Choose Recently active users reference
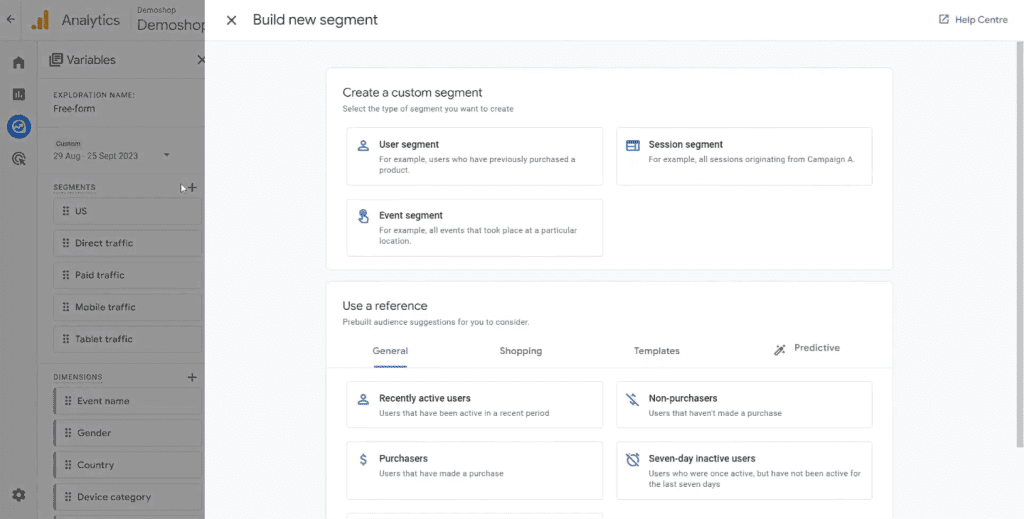1024x519 pixels. (475, 405)
